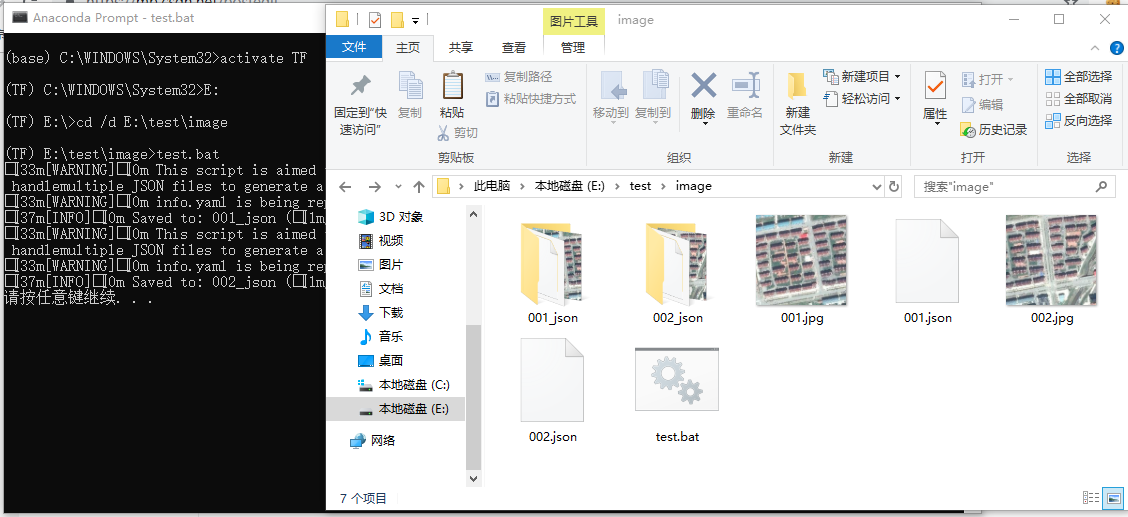1128x517 pixels.
Task: Open the address bar history dropdown
Action: tap(876, 187)
